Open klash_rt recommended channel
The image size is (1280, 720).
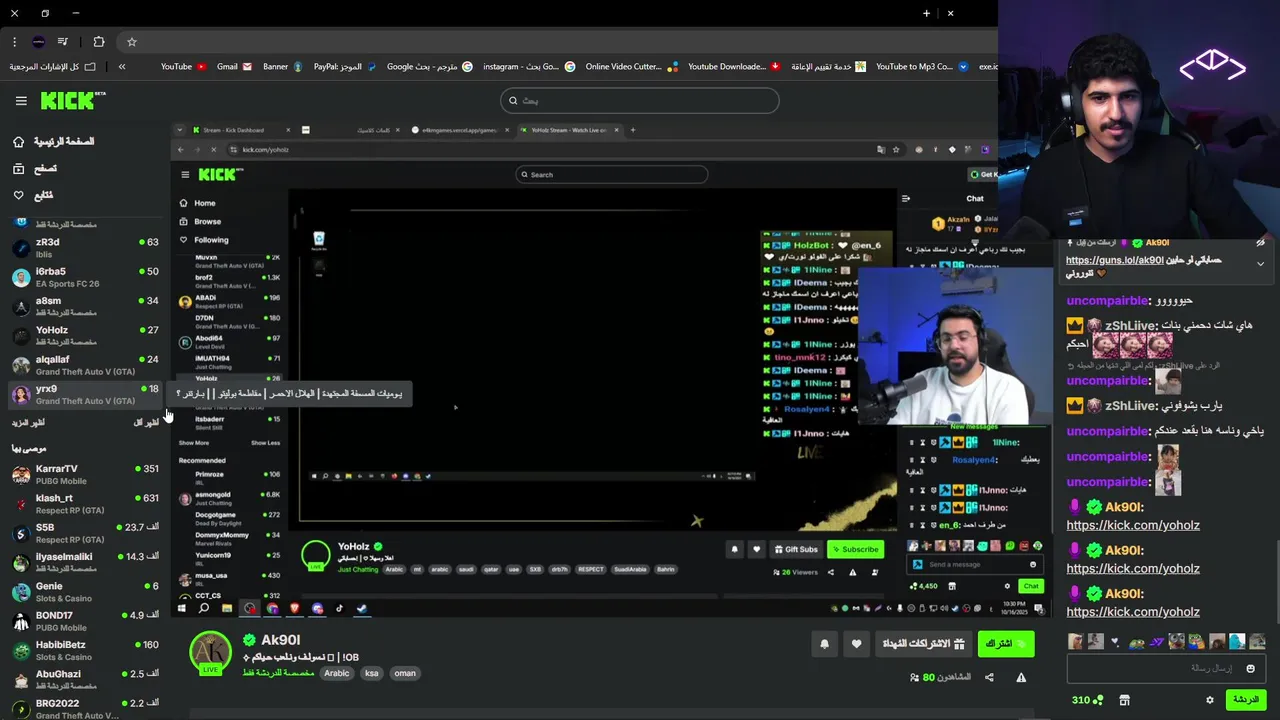84,503
